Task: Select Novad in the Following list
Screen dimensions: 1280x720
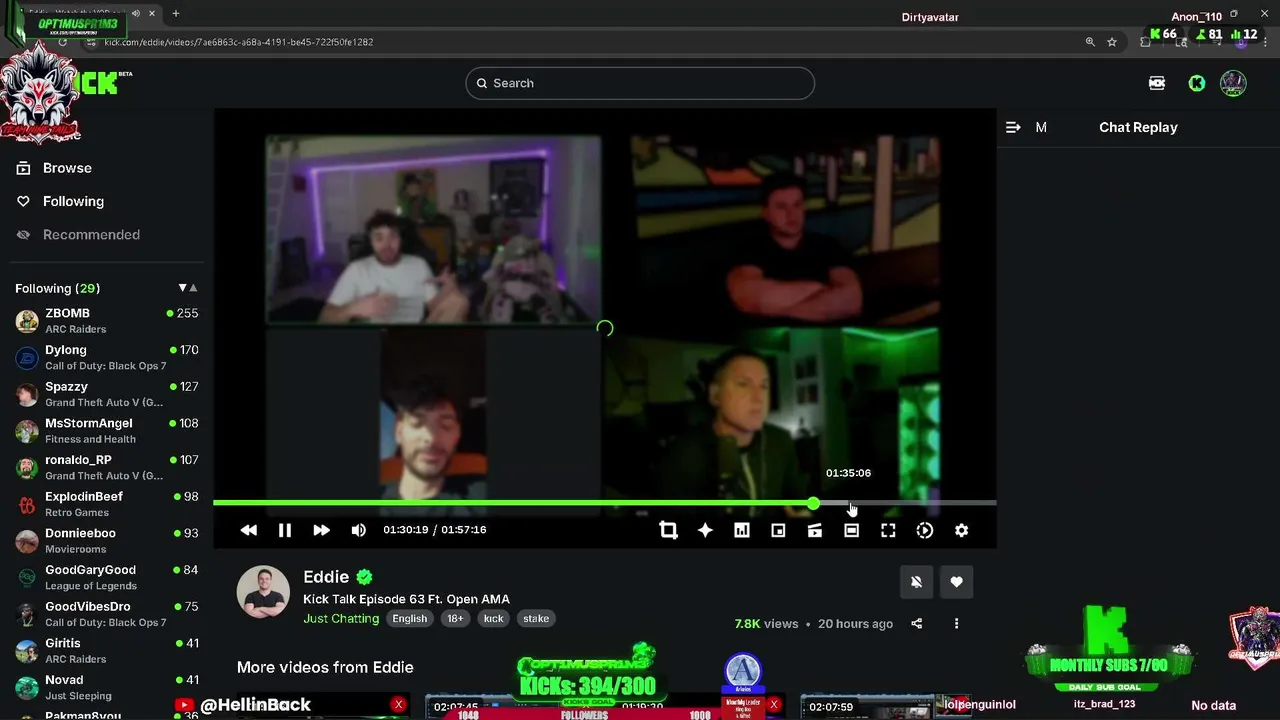Action: coord(106,687)
